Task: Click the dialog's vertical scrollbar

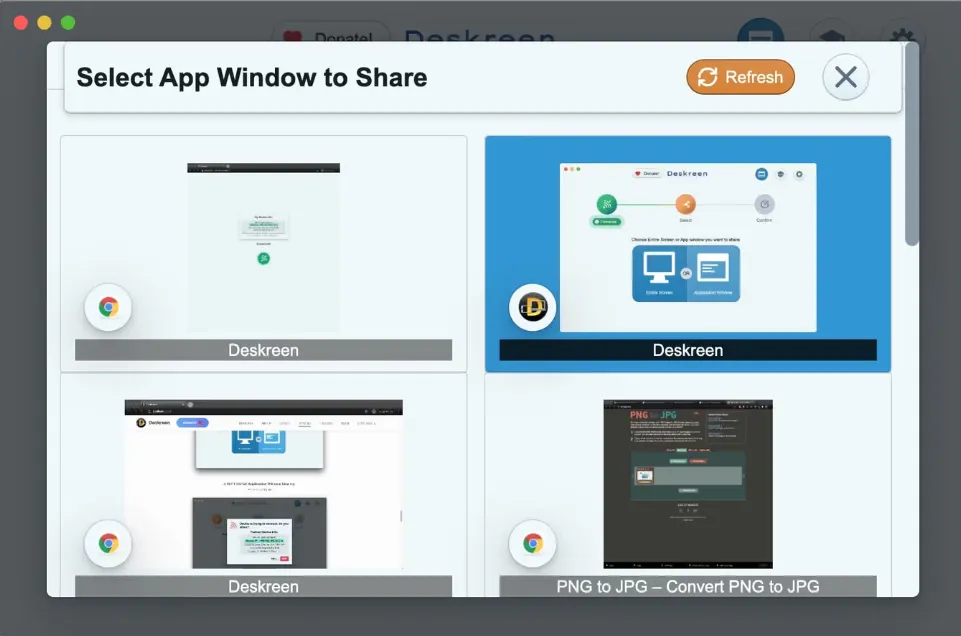Action: click(x=912, y=145)
